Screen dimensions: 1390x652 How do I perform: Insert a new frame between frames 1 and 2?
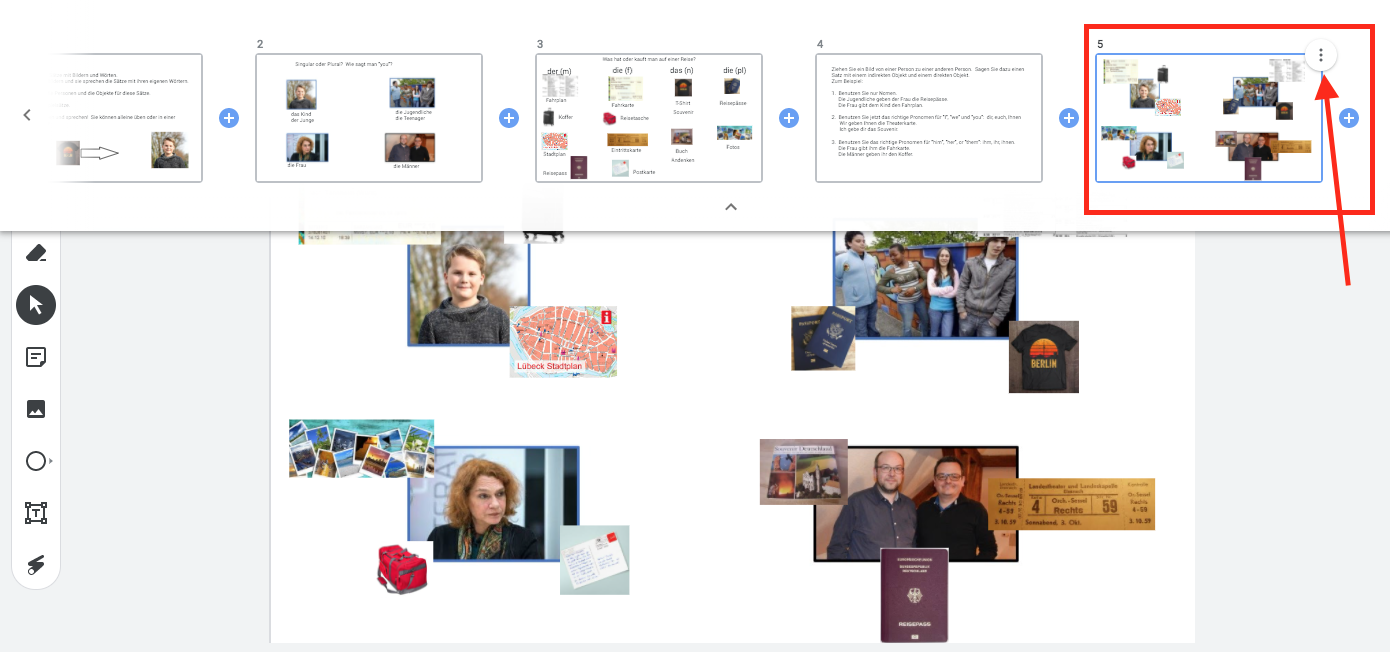(x=229, y=118)
